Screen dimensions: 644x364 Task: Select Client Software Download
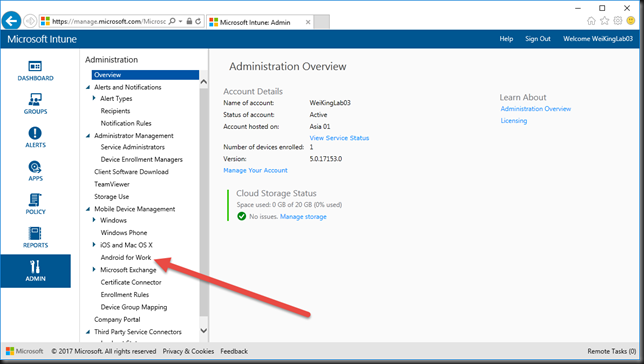(x=131, y=172)
